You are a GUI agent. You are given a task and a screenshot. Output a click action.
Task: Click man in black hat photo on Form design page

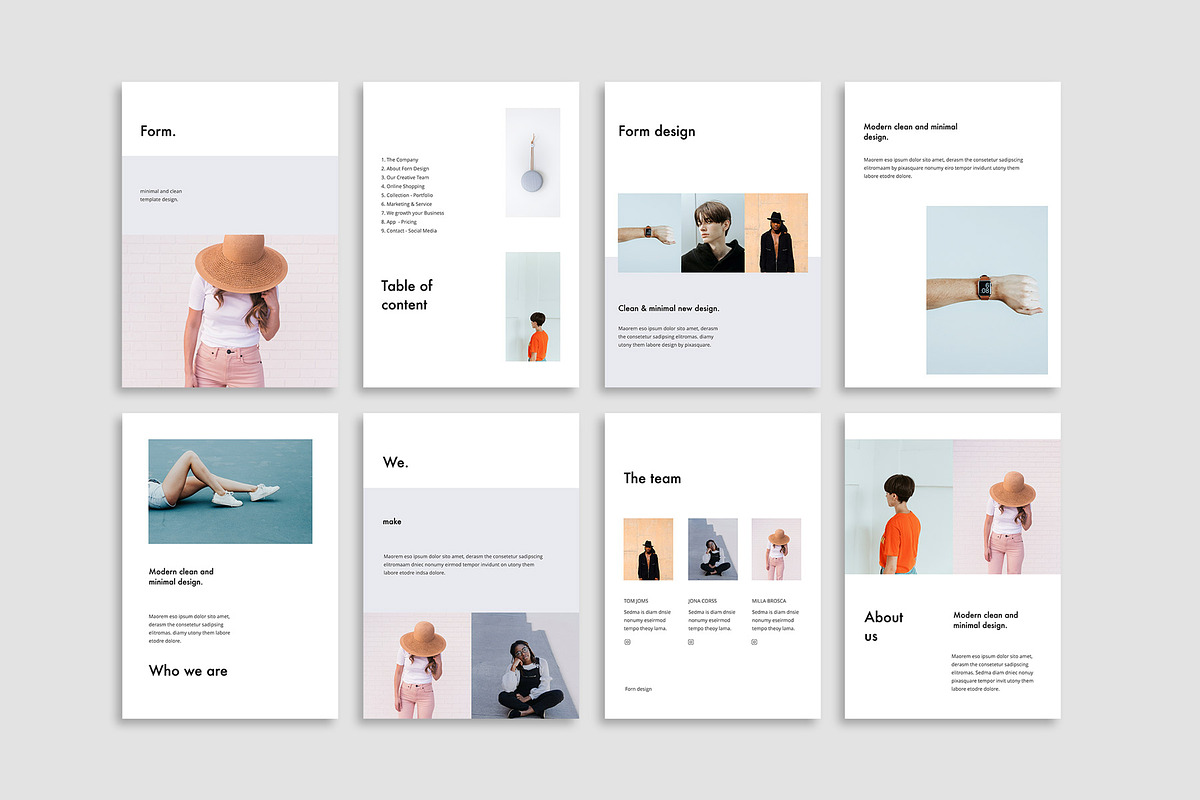[776, 233]
